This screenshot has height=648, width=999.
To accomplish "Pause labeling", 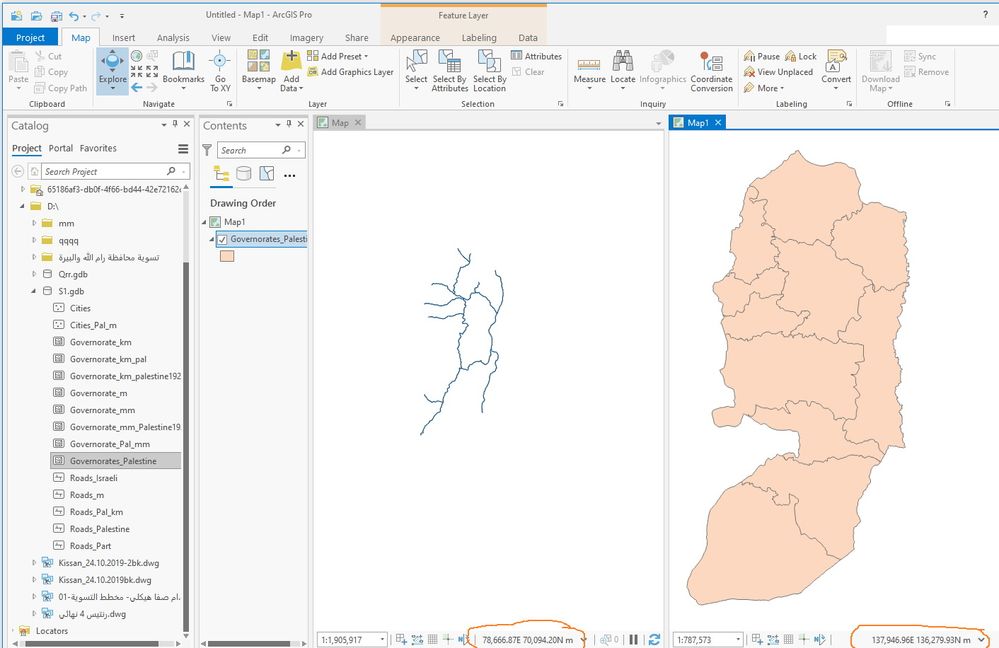I will (x=761, y=56).
